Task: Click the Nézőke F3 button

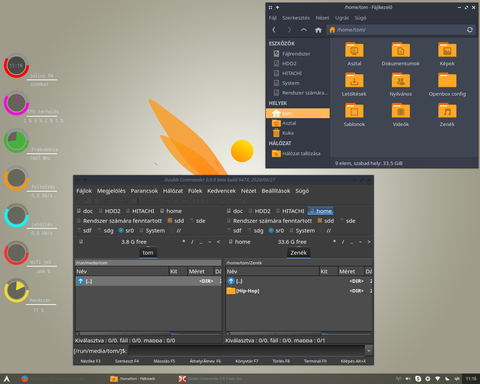Action: [x=91, y=361]
